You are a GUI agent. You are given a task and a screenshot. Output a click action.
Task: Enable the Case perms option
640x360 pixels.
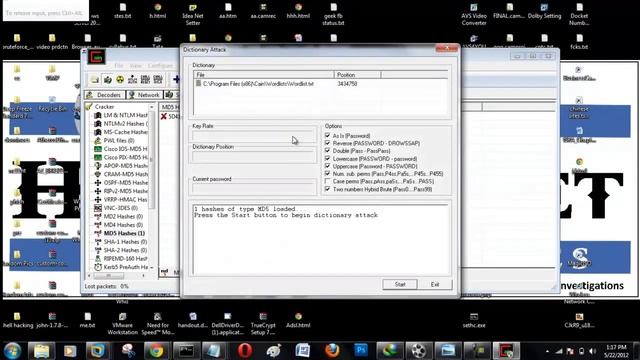[x=327, y=181]
